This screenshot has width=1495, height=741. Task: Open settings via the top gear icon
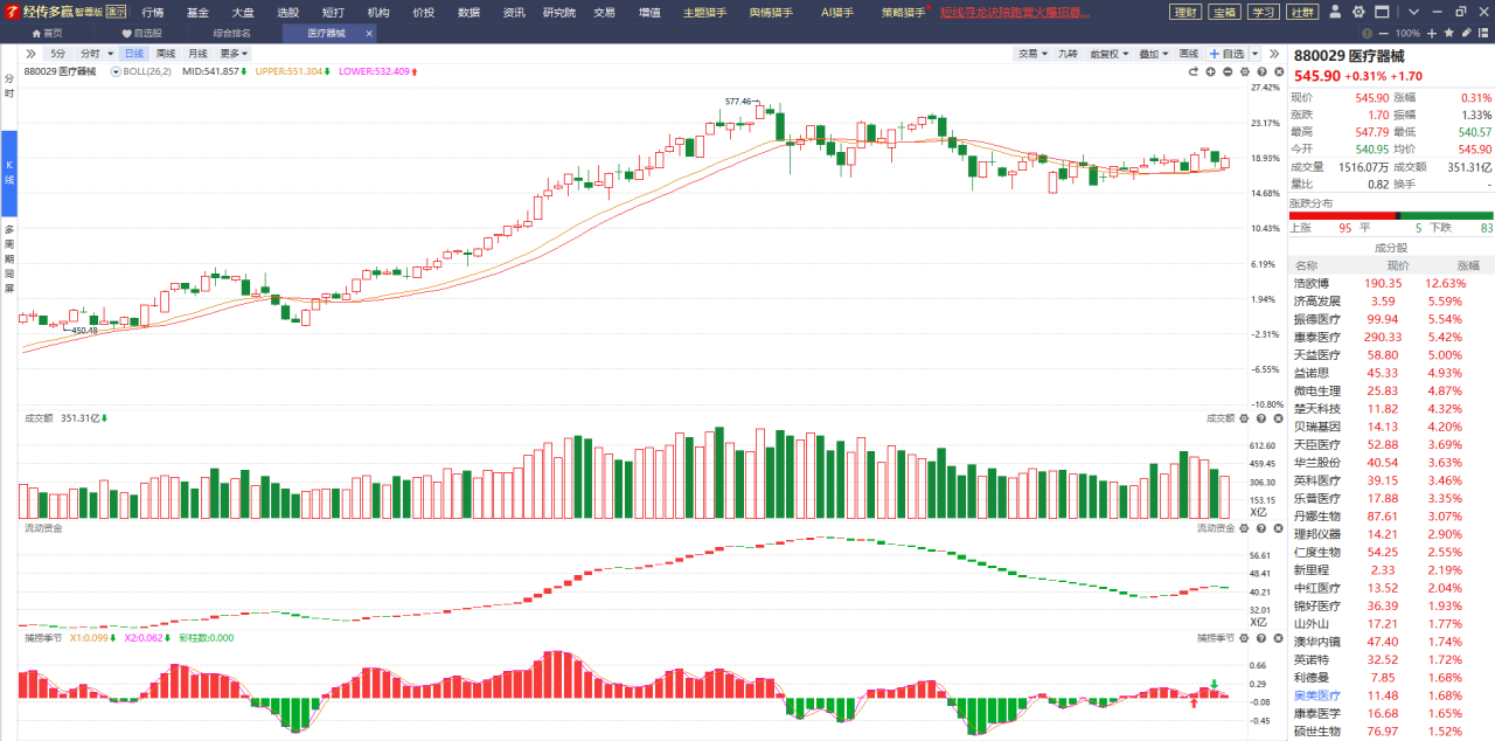(x=1358, y=12)
